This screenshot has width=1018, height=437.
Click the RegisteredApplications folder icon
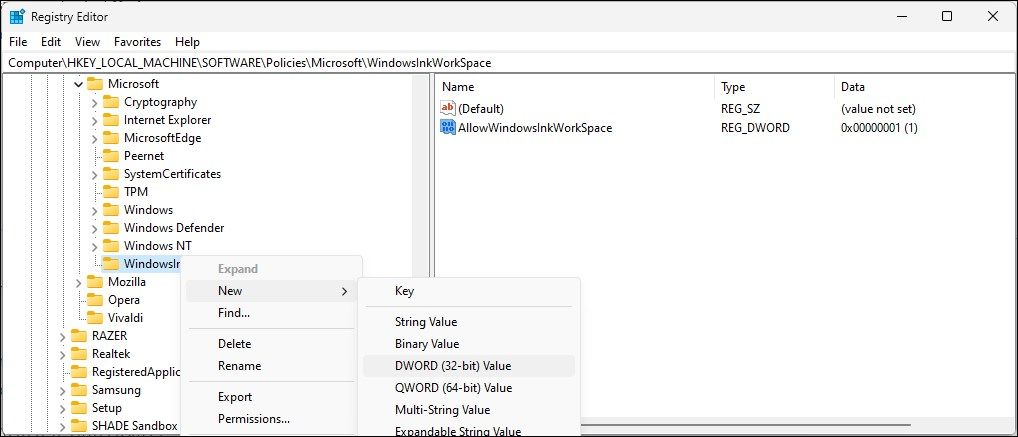click(79, 372)
